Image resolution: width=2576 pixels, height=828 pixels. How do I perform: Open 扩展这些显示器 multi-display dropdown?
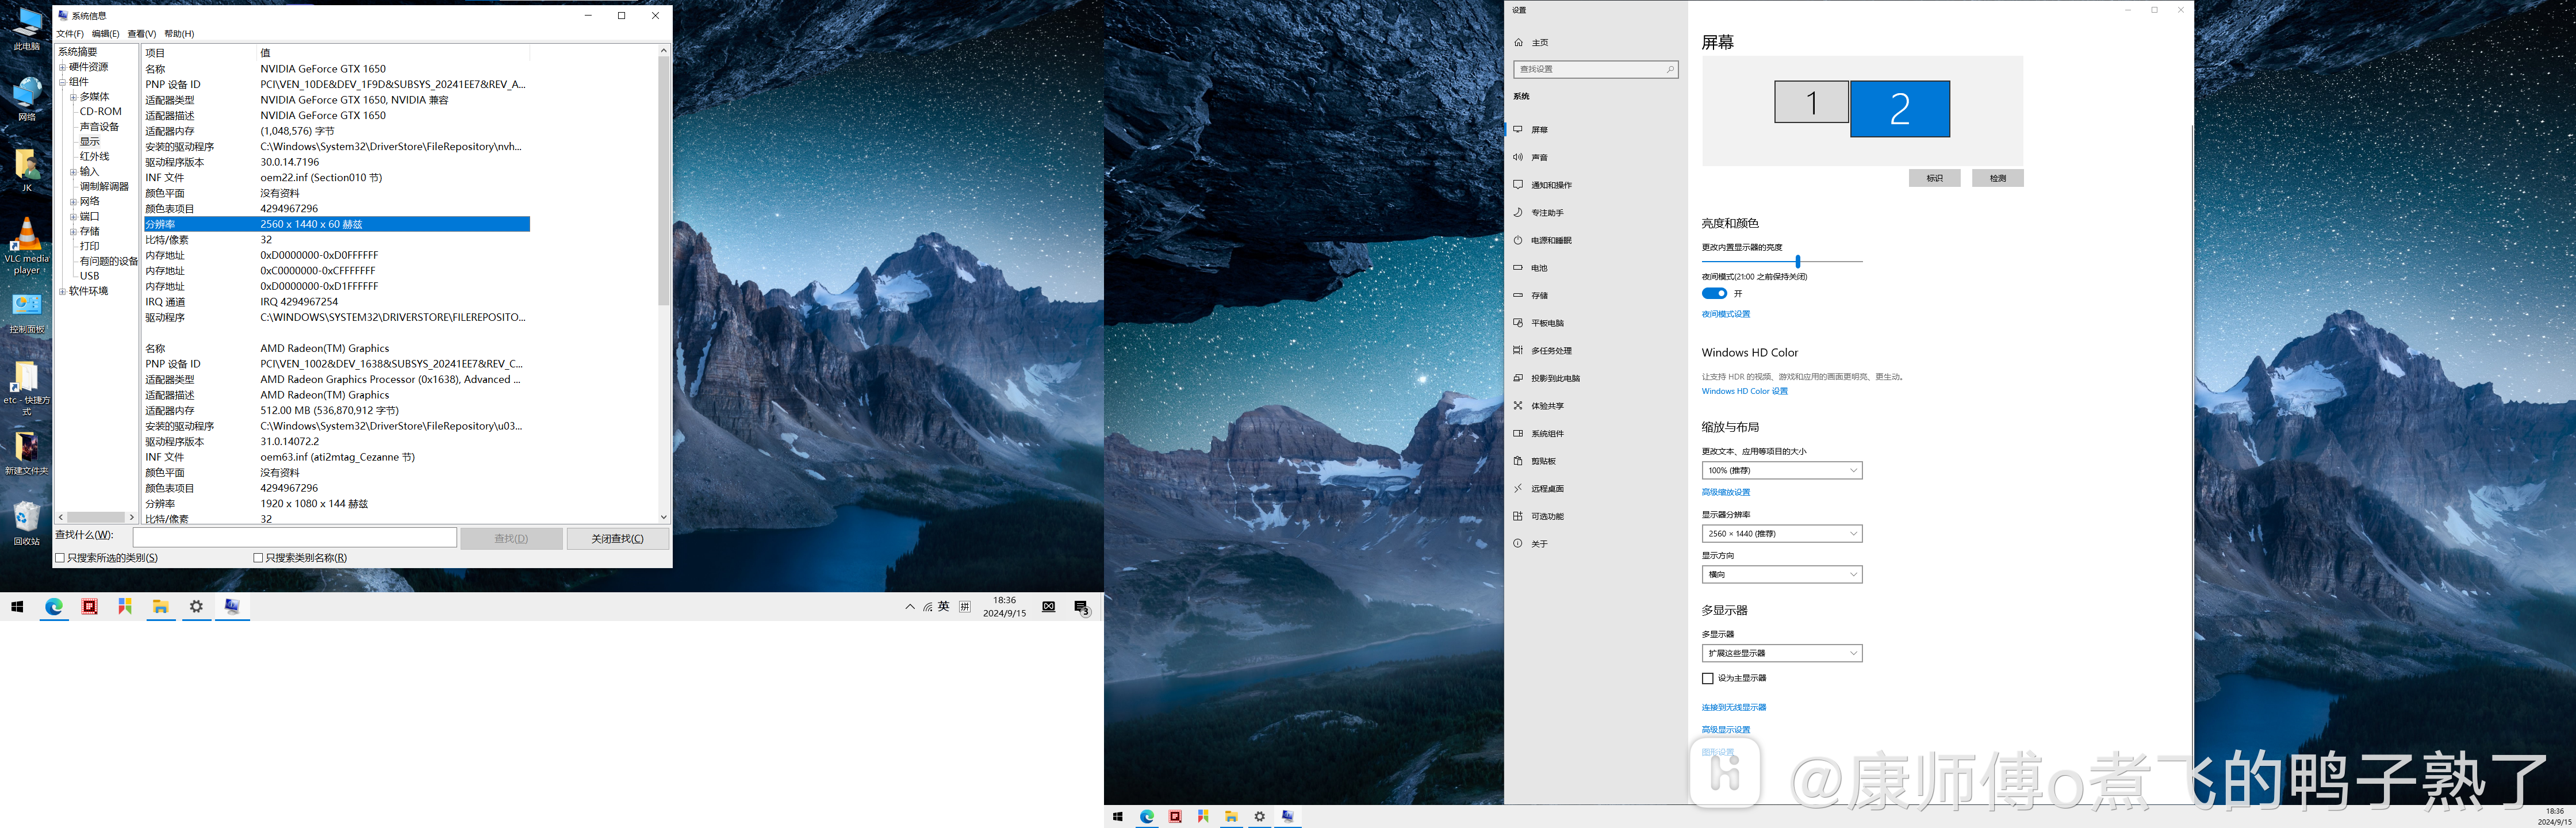[1781, 653]
